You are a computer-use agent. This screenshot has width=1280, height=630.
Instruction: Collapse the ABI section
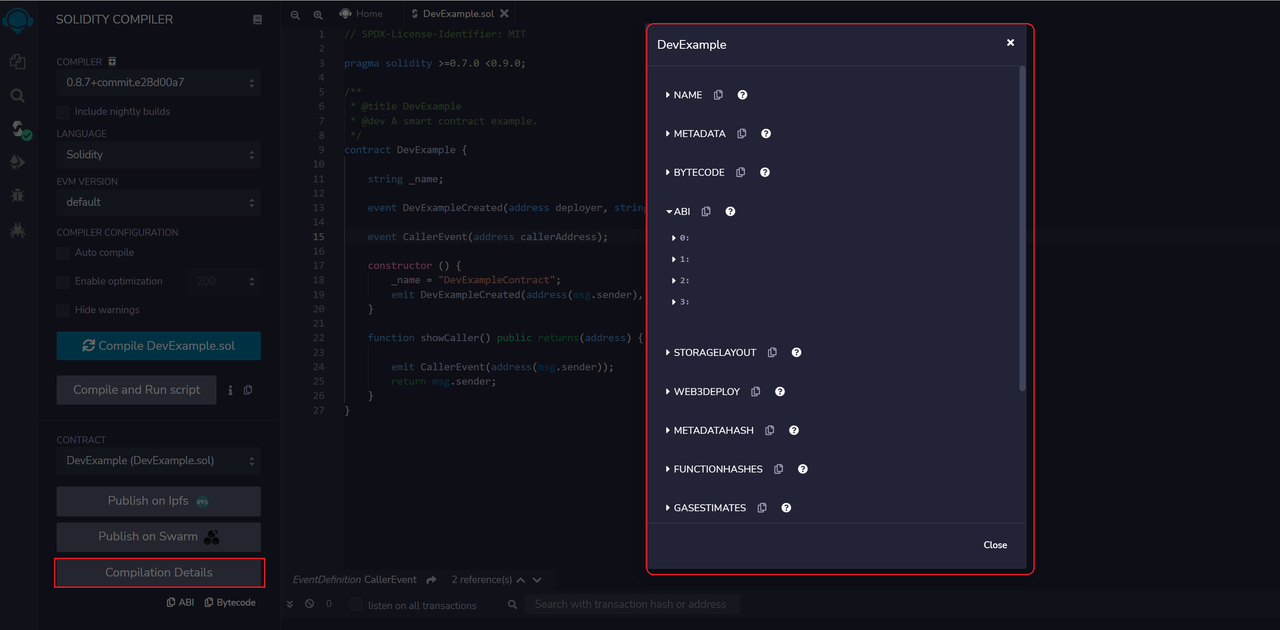click(678, 211)
